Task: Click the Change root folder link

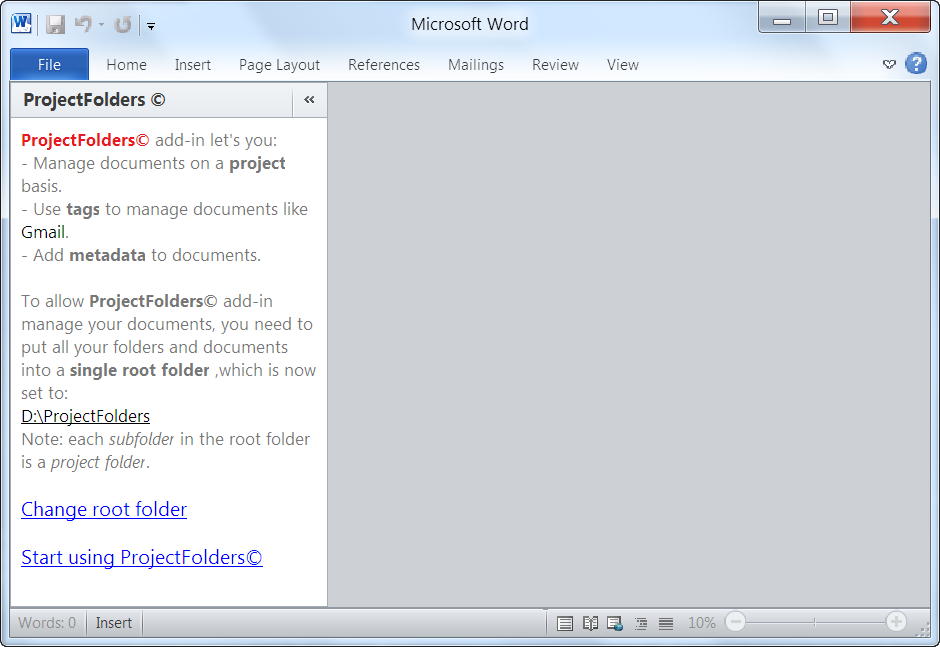Action: point(104,509)
